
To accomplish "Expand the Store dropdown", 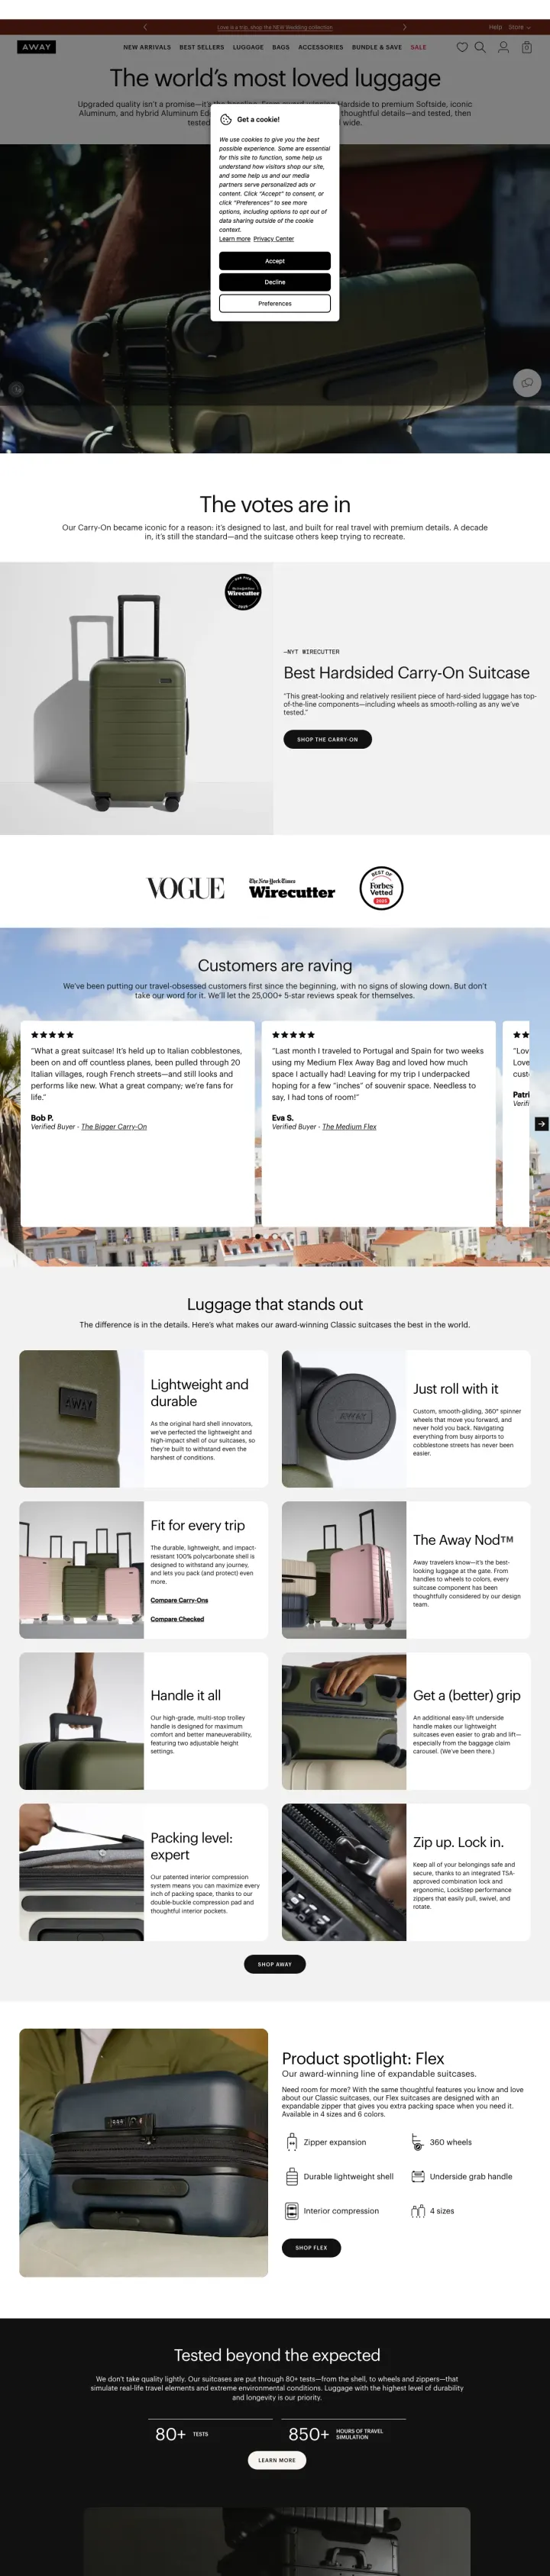I will point(520,27).
